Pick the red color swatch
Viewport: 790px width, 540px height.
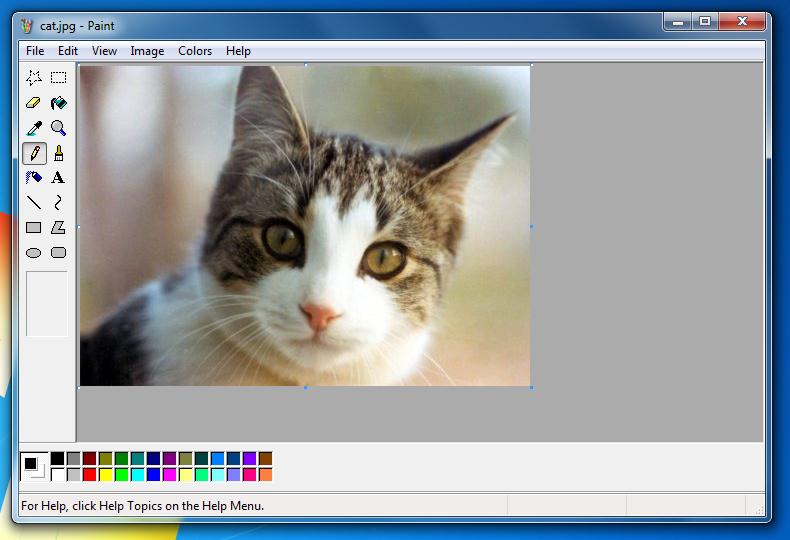tap(90, 474)
